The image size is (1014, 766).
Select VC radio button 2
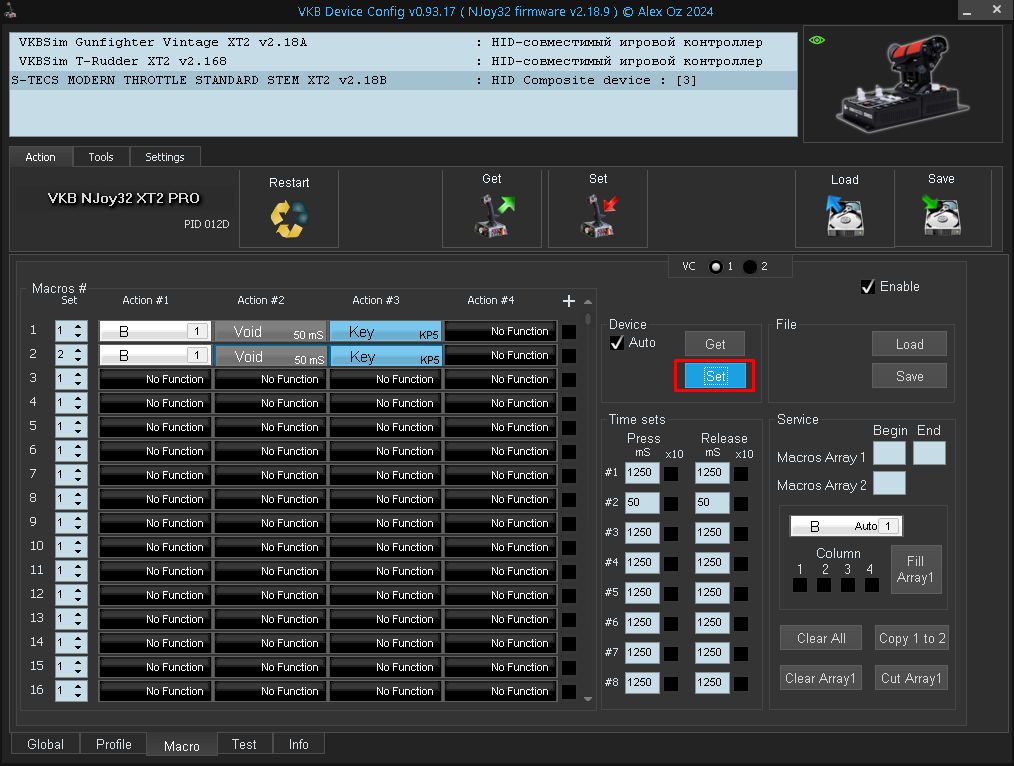(750, 267)
